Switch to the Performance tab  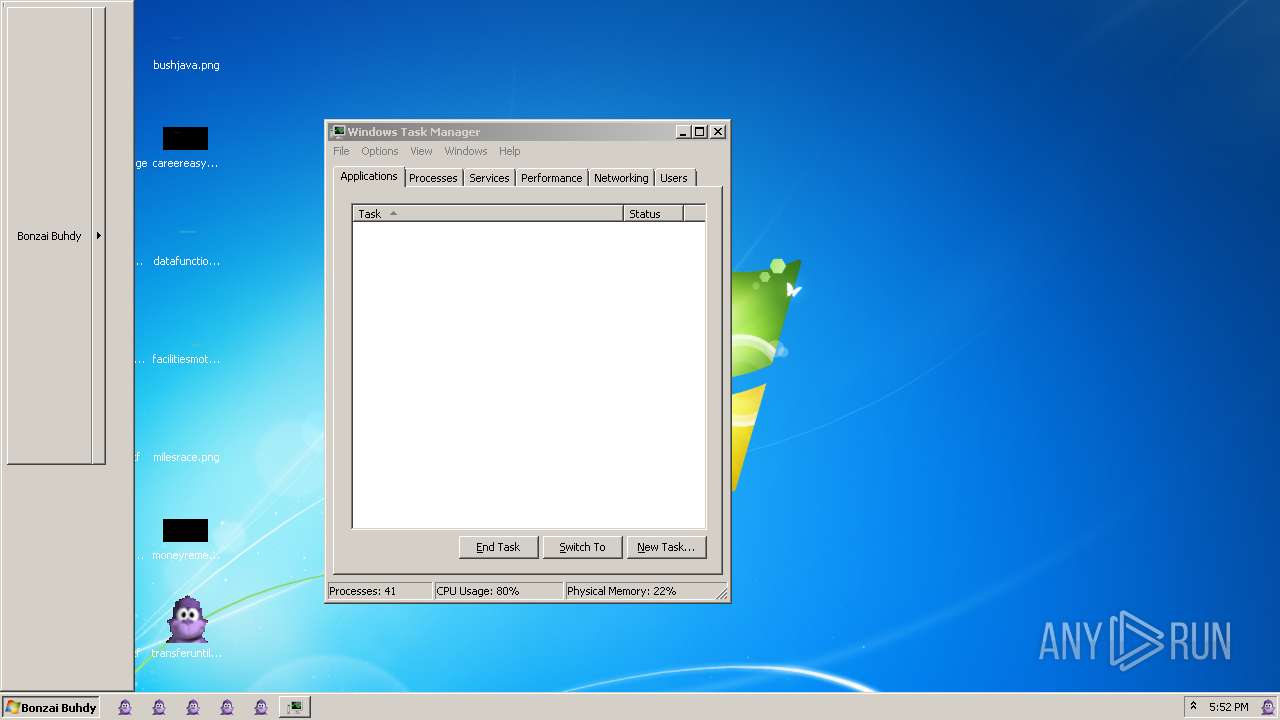tap(551, 178)
